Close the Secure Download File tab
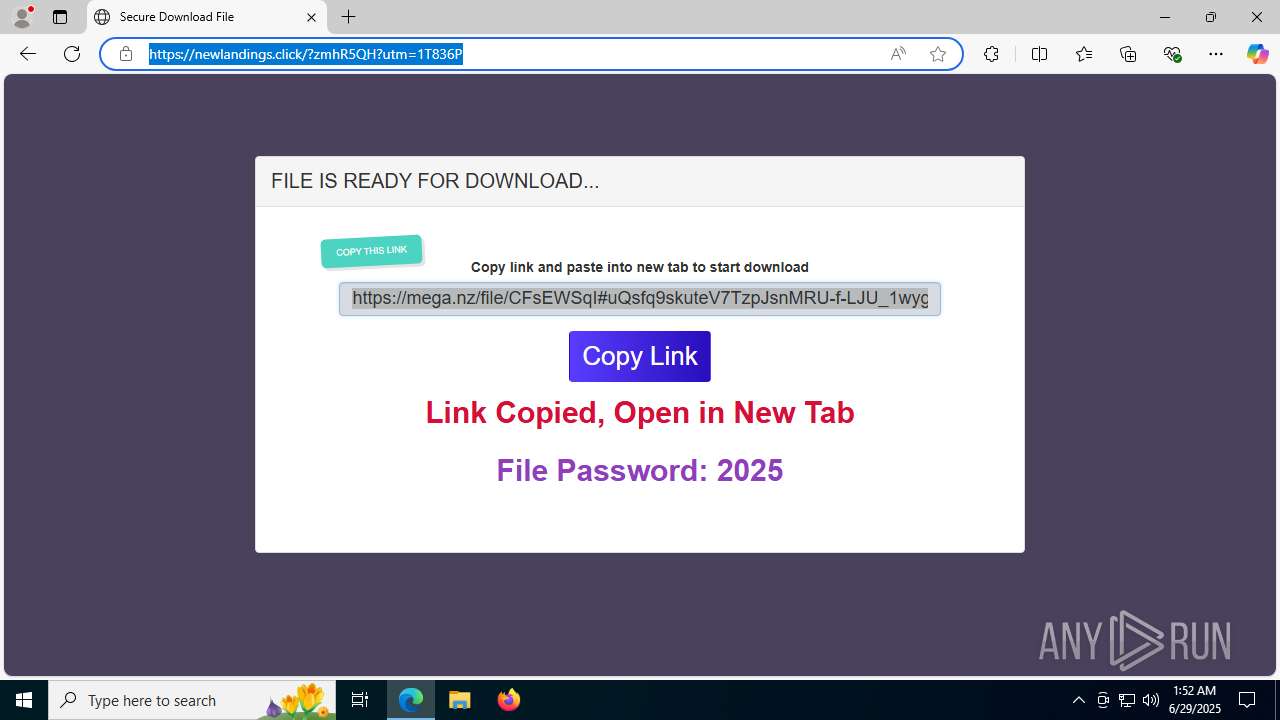This screenshot has height=720, width=1280. [311, 17]
